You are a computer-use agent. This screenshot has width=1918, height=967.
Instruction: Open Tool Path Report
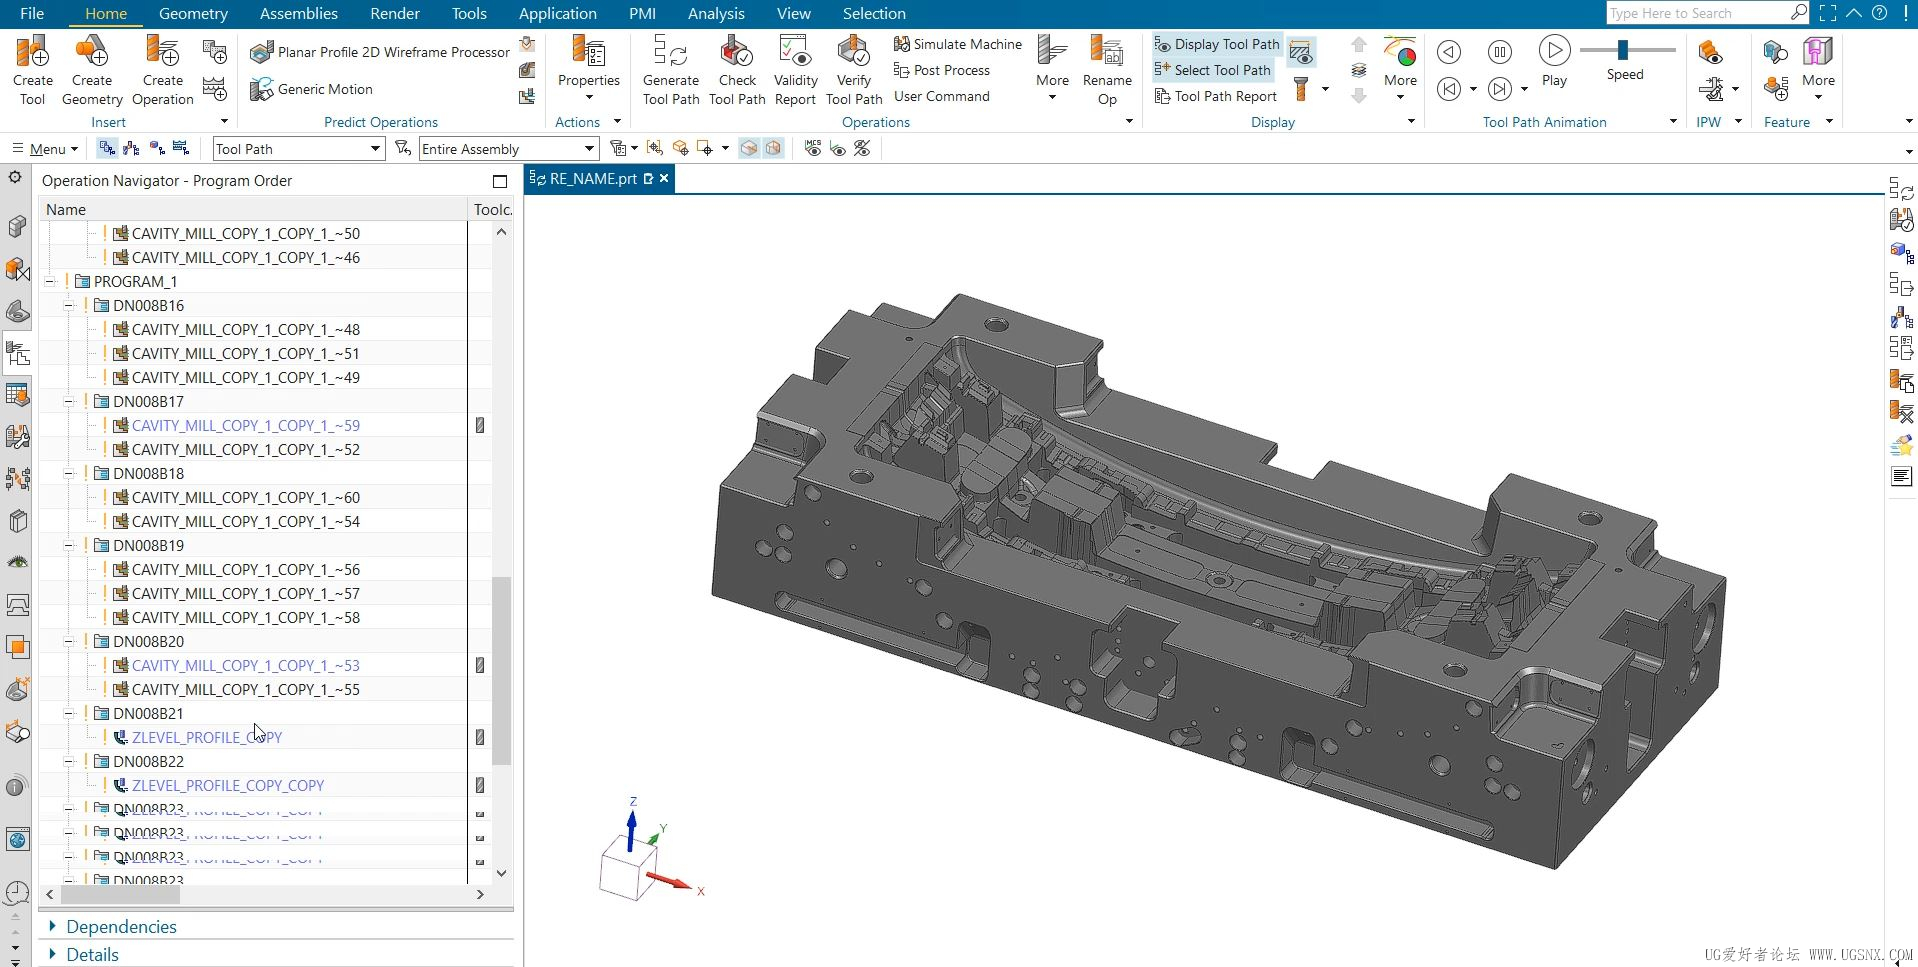coord(1215,96)
